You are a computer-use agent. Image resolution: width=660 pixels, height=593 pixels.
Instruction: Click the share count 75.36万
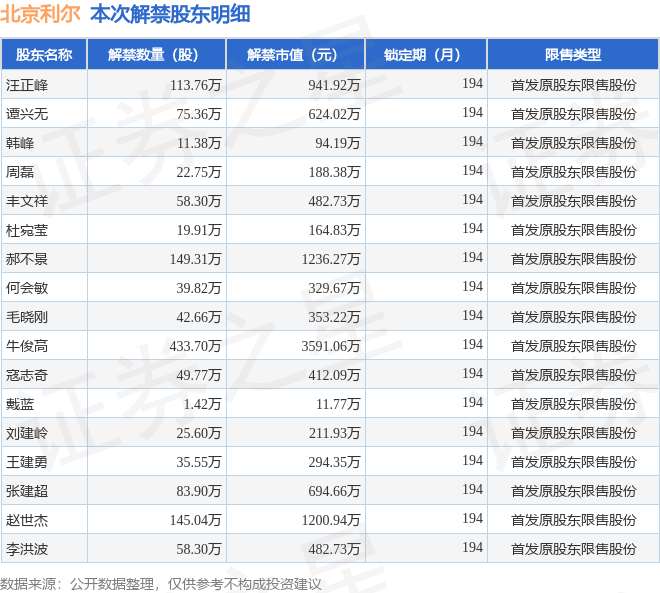click(x=199, y=114)
